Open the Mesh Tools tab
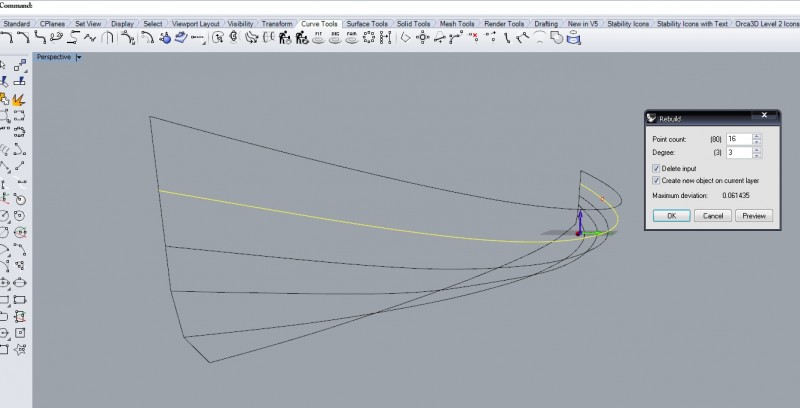The height and width of the screenshot is (408, 800). pos(457,23)
